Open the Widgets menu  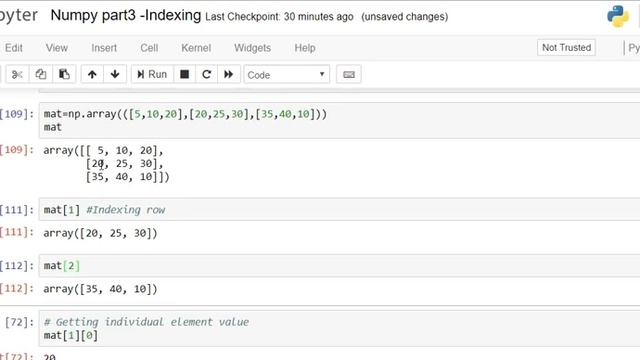(253, 48)
